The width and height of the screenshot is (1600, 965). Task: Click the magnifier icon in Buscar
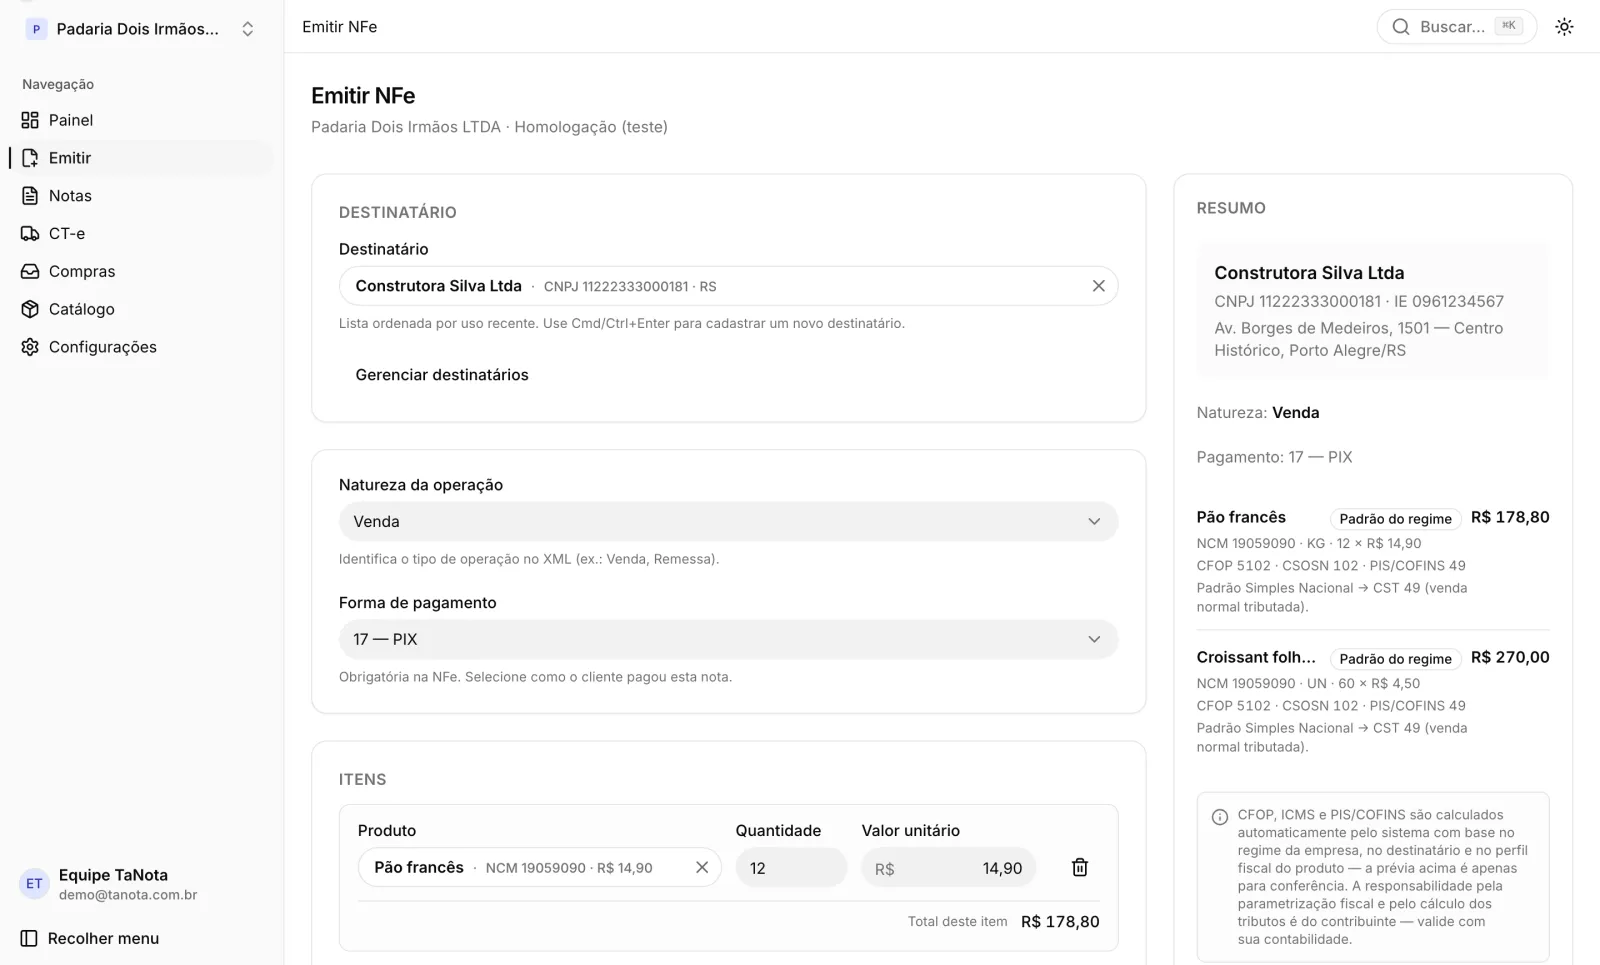click(1401, 27)
